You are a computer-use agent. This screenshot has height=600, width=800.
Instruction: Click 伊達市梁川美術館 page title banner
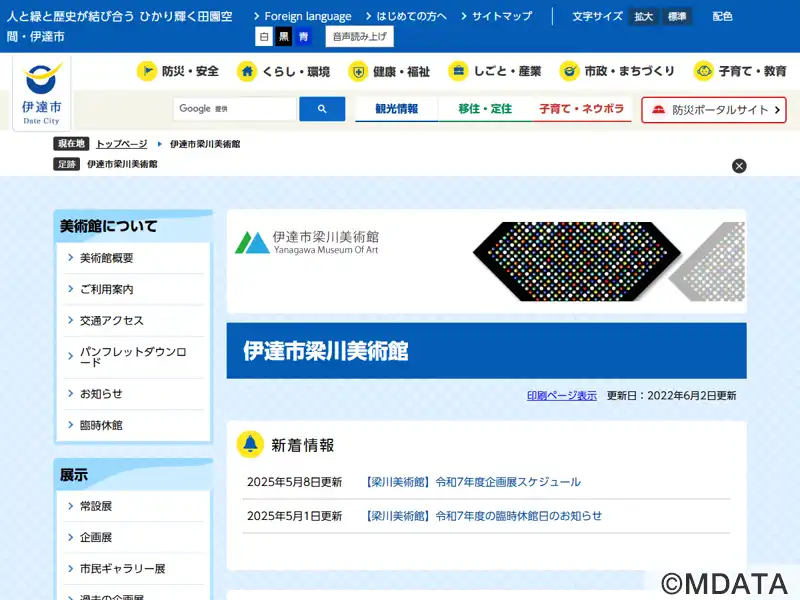click(486, 351)
